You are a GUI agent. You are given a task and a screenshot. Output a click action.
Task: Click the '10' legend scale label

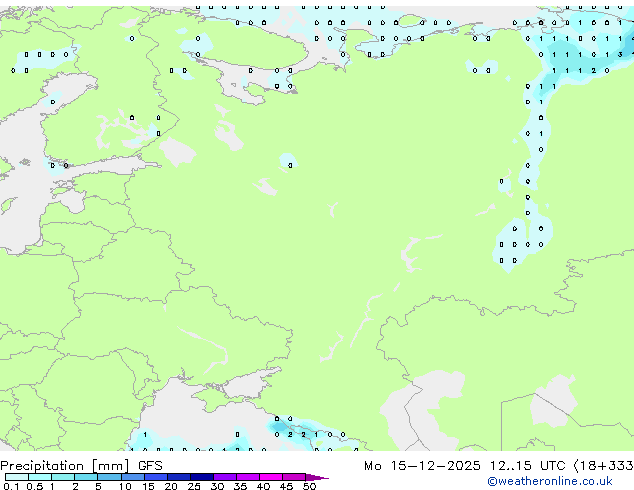pyautogui.click(x=125, y=486)
